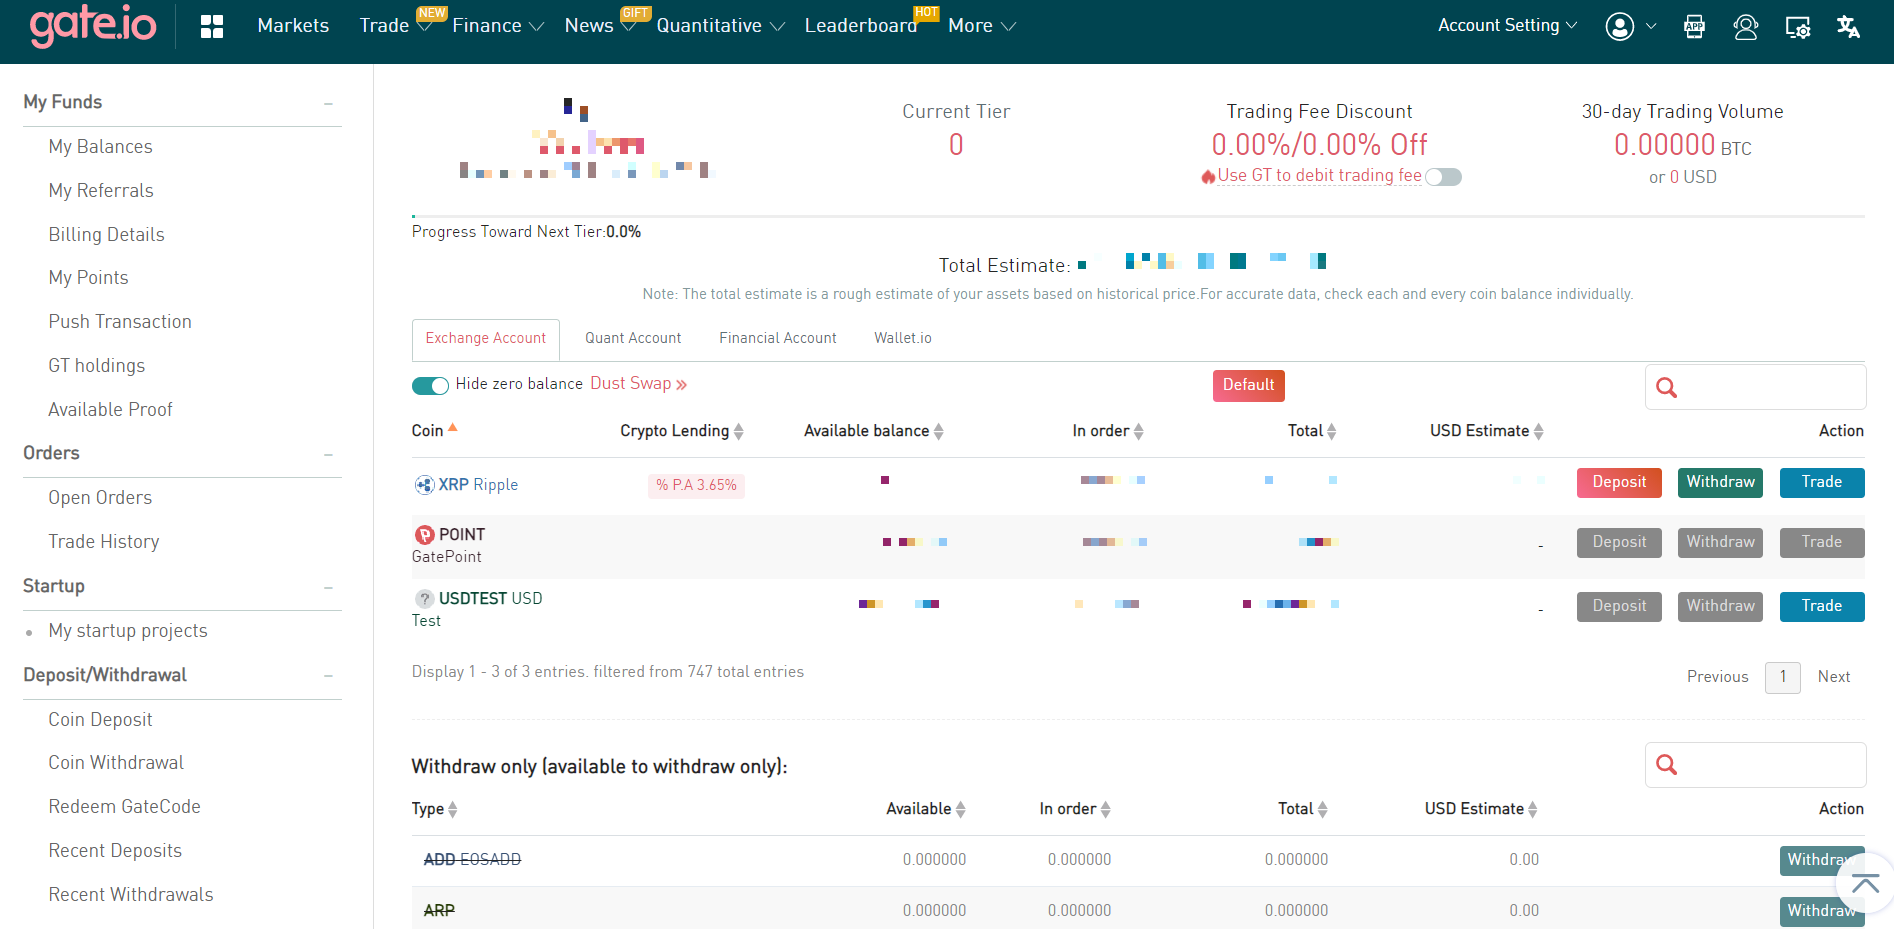Click the USDTEST question-mark coin icon

(424, 599)
